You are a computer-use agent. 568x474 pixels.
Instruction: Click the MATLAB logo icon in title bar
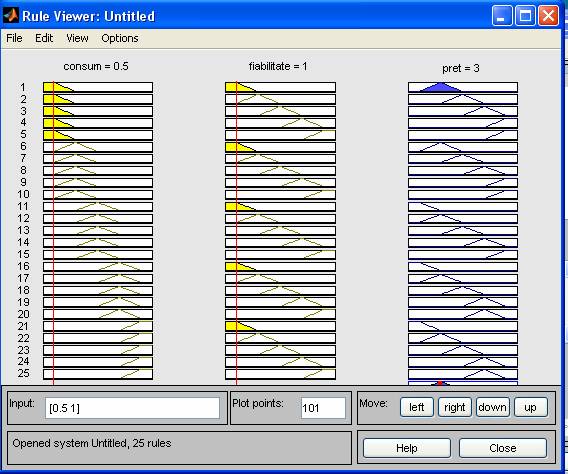[11, 16]
